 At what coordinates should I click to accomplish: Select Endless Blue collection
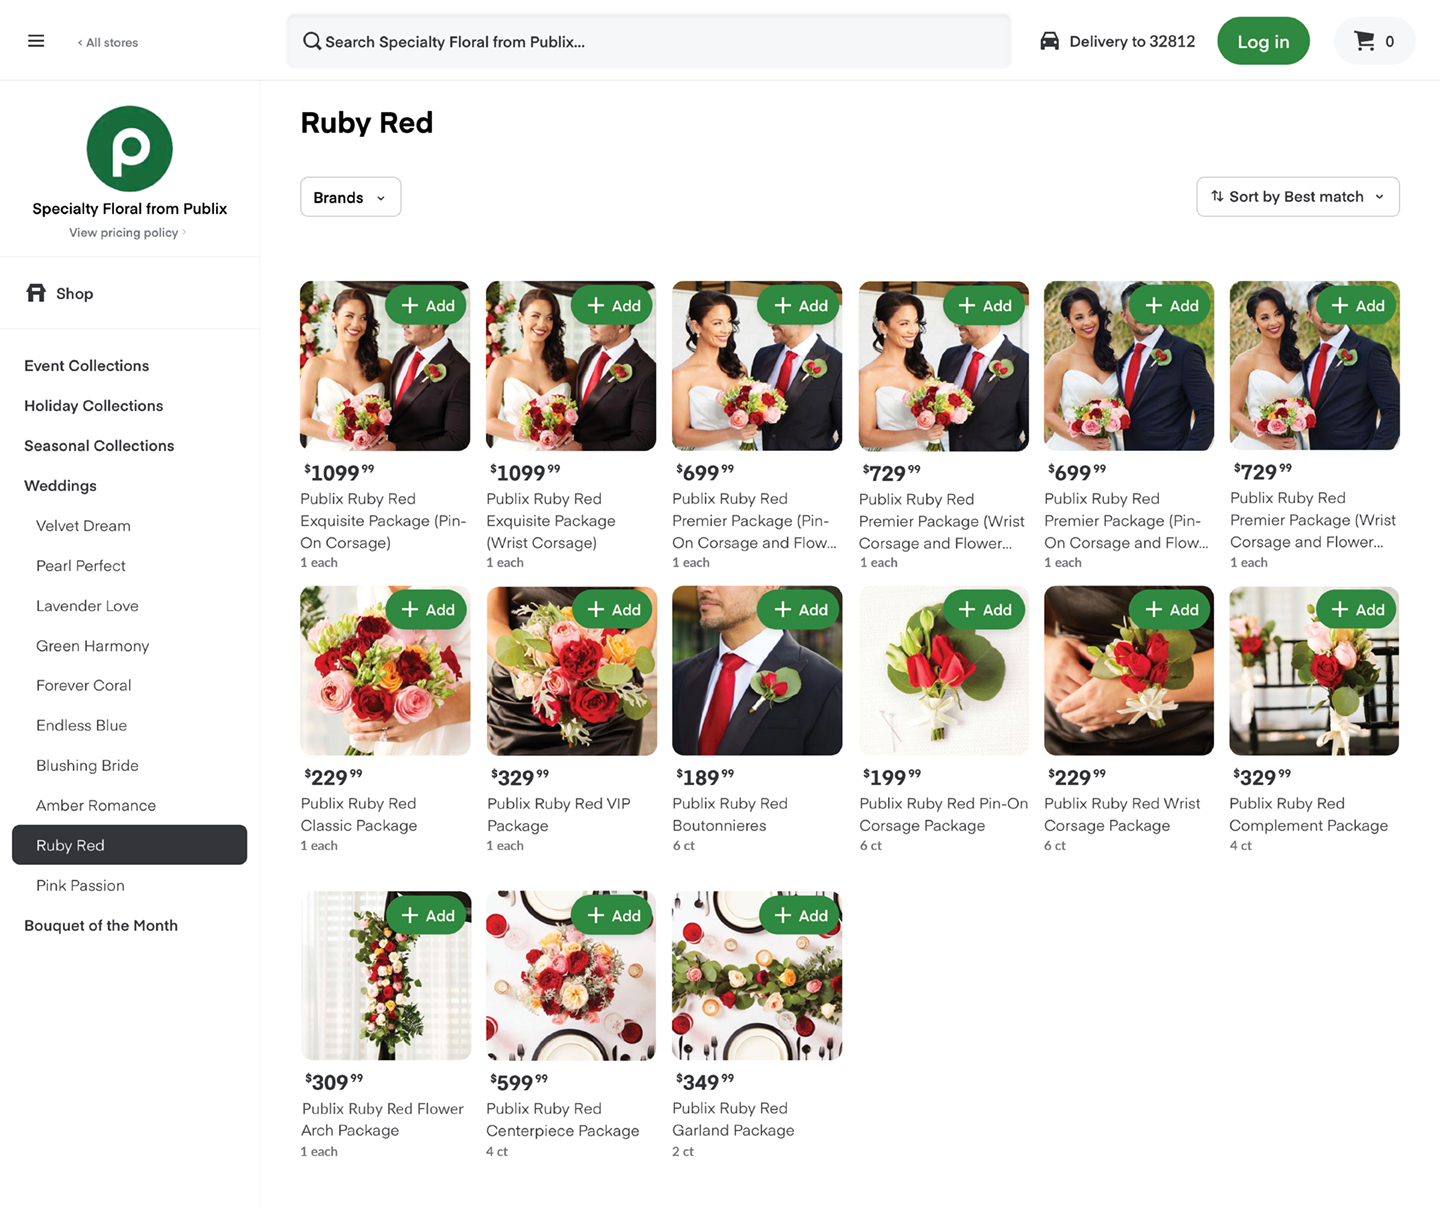[82, 726]
